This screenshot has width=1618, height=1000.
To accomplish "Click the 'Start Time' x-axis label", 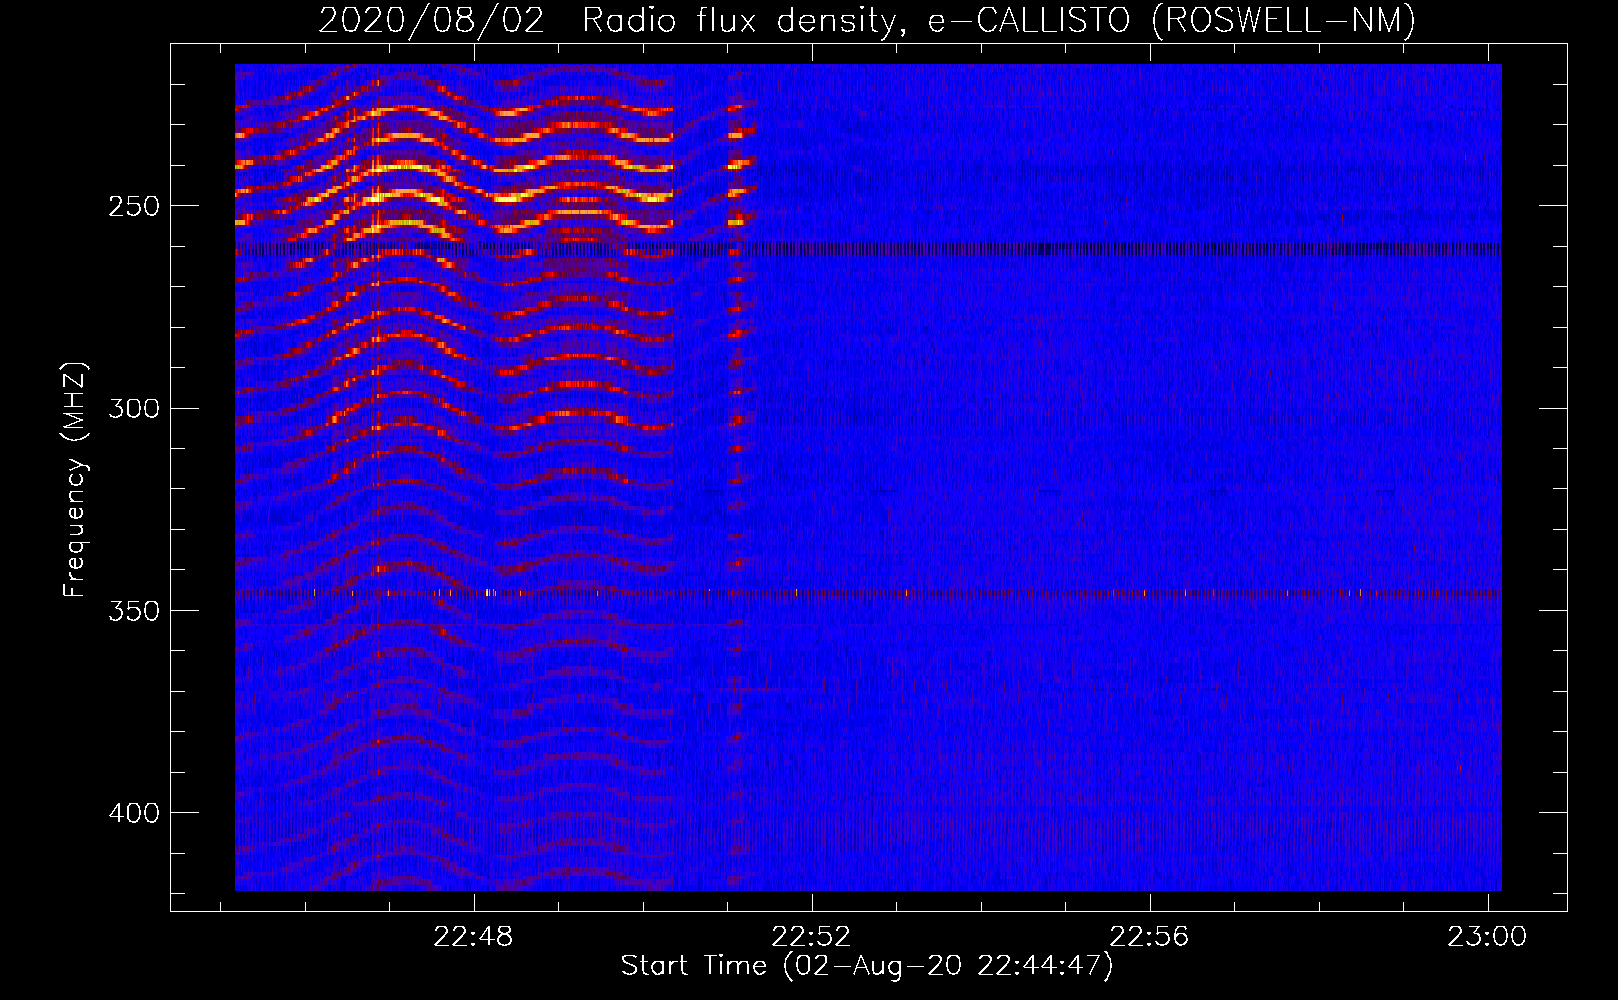I will coord(867,966).
